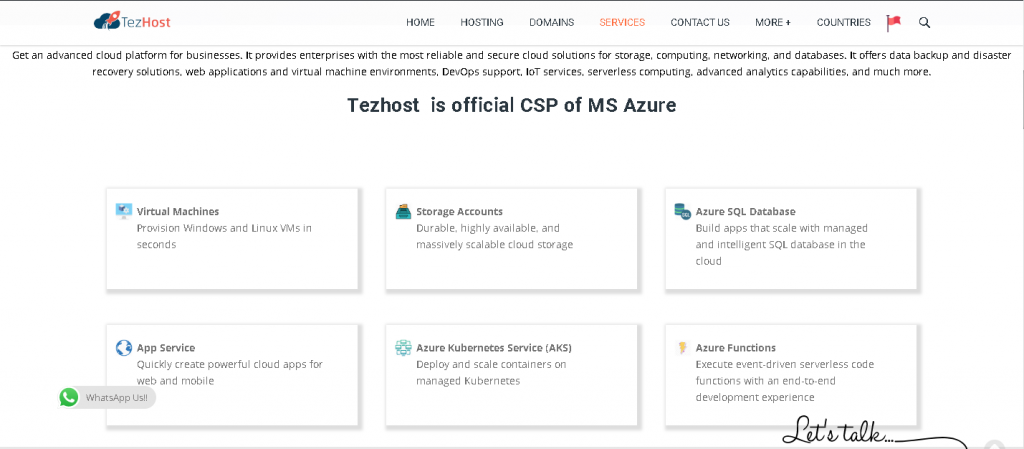This screenshot has width=1024, height=449.
Task: Open the Azure SQL Database heading link
Action: tap(745, 211)
